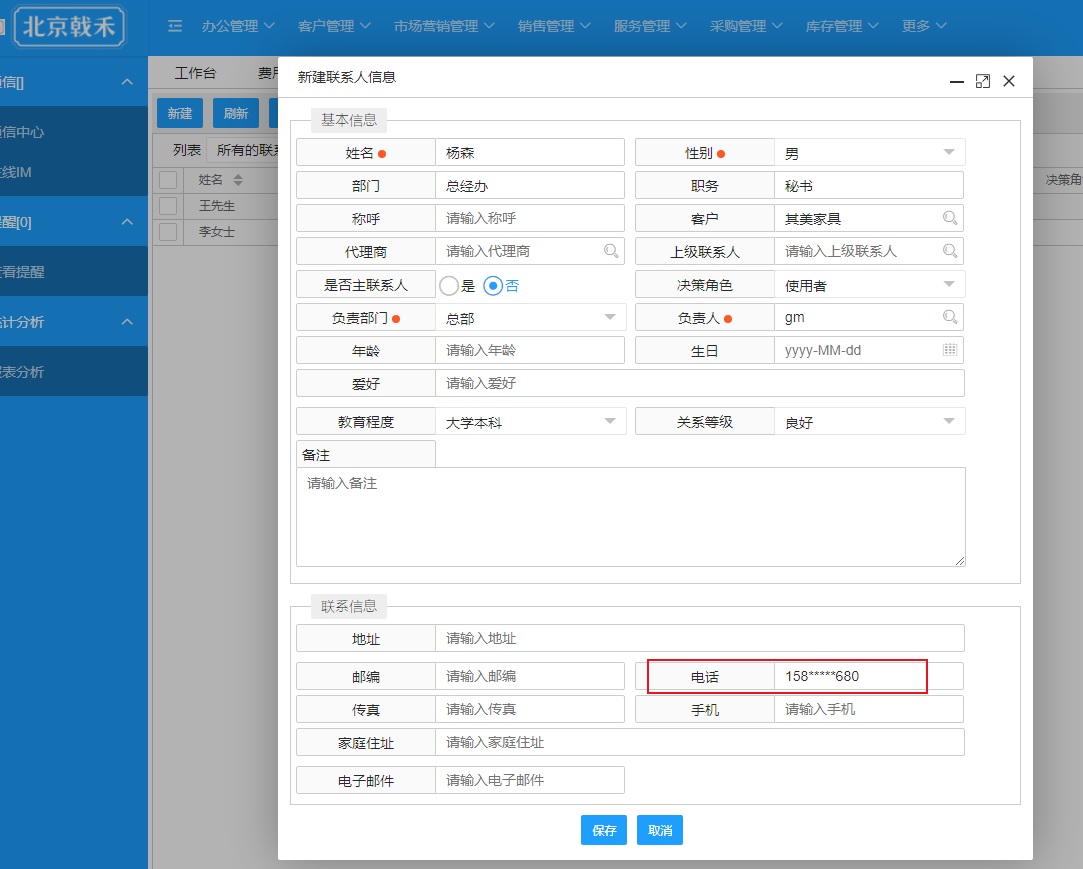Minimize the 新建联系人信息 dialog
The width and height of the screenshot is (1083, 869).
(x=957, y=82)
